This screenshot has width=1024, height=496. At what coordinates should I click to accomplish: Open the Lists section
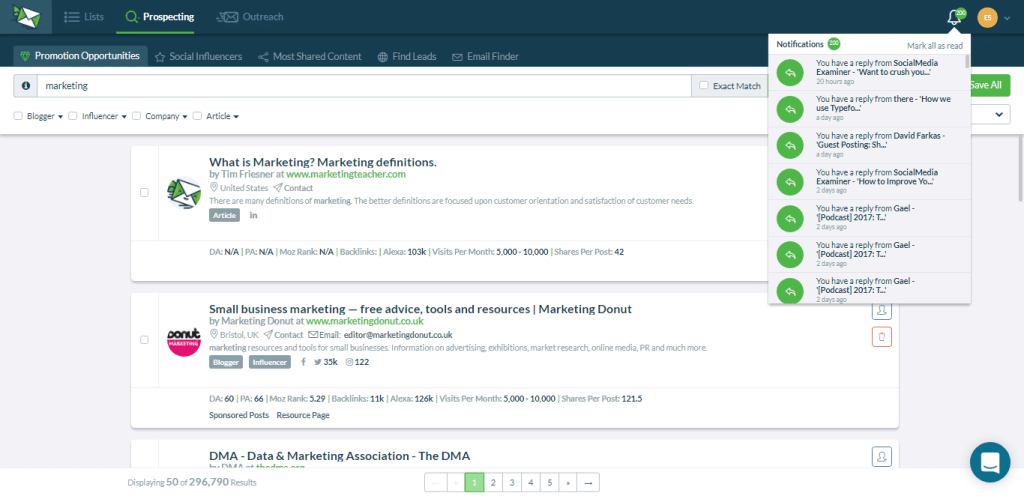click(84, 17)
